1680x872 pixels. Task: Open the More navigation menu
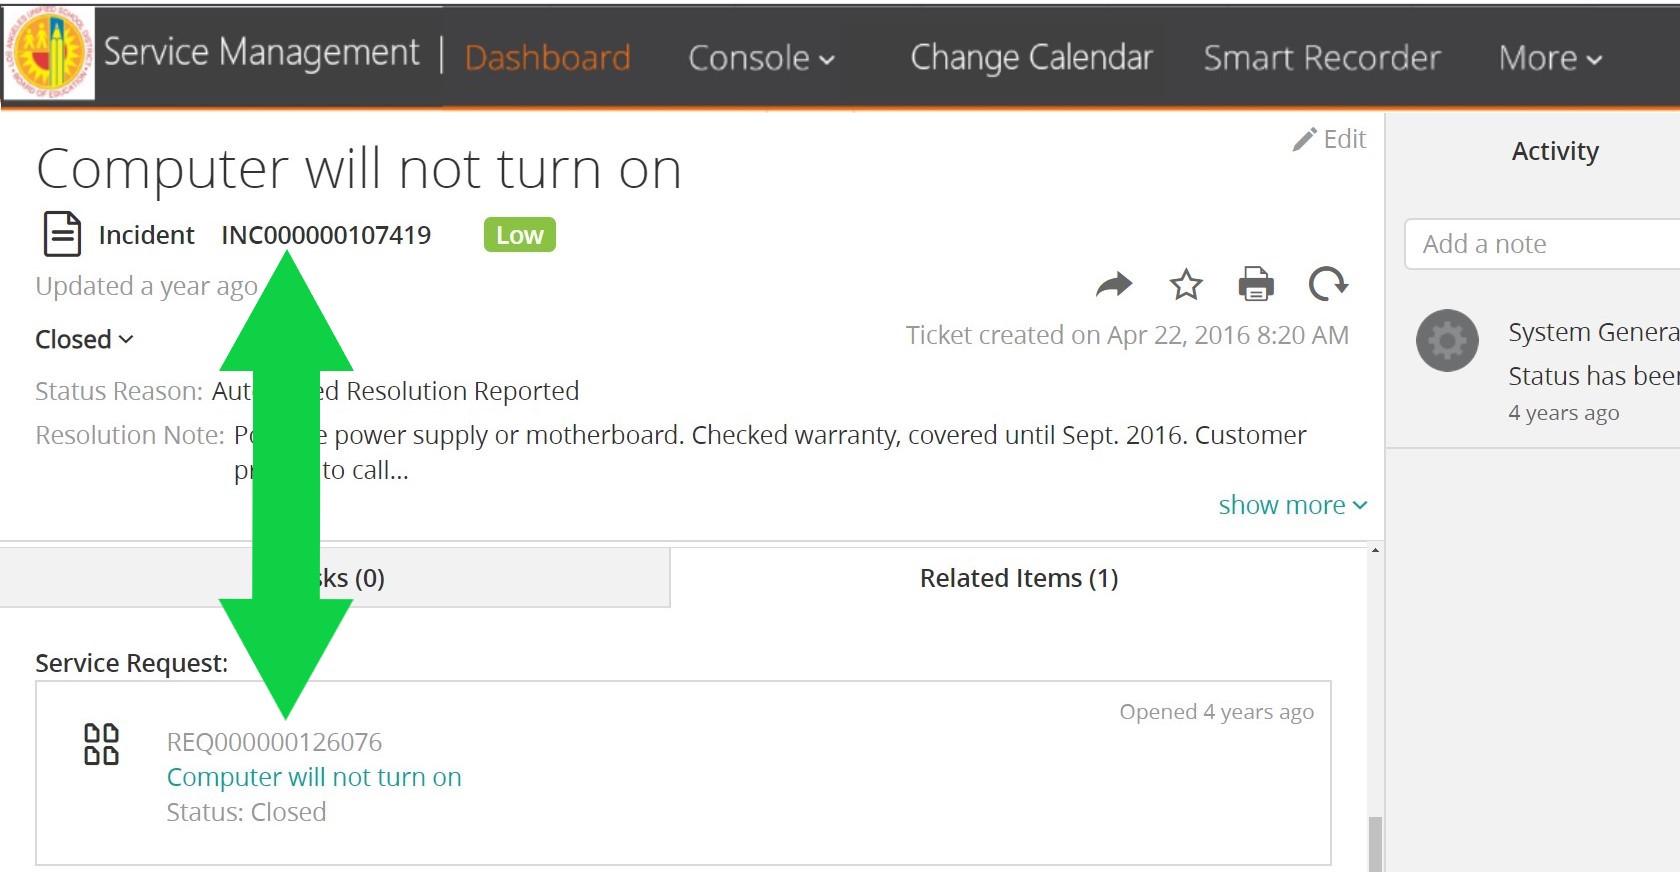tap(1551, 58)
